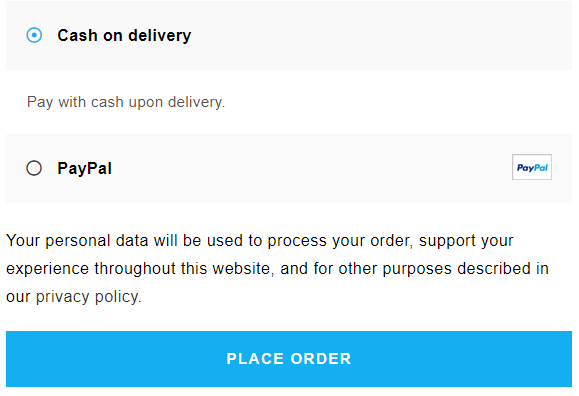
Task: Click the personal data notice's first line
Action: (x=260, y=241)
